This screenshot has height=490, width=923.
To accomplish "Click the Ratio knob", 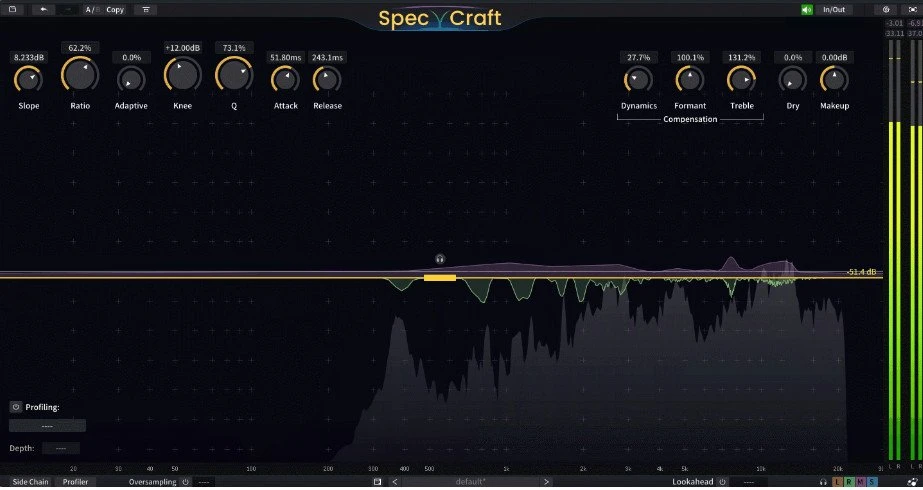I will 80,75.
